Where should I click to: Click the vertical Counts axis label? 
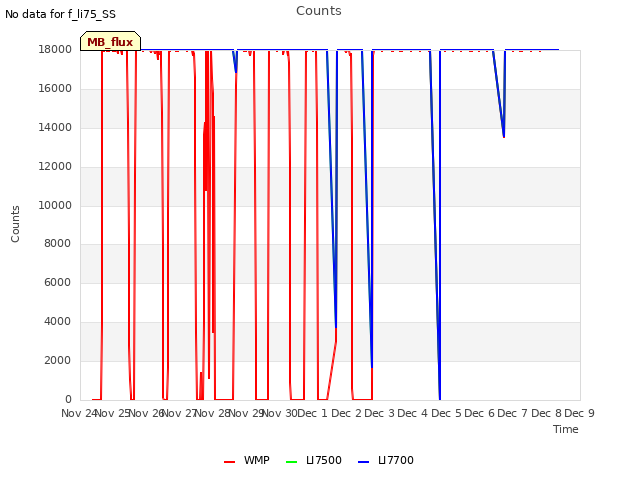[x=16, y=224]
